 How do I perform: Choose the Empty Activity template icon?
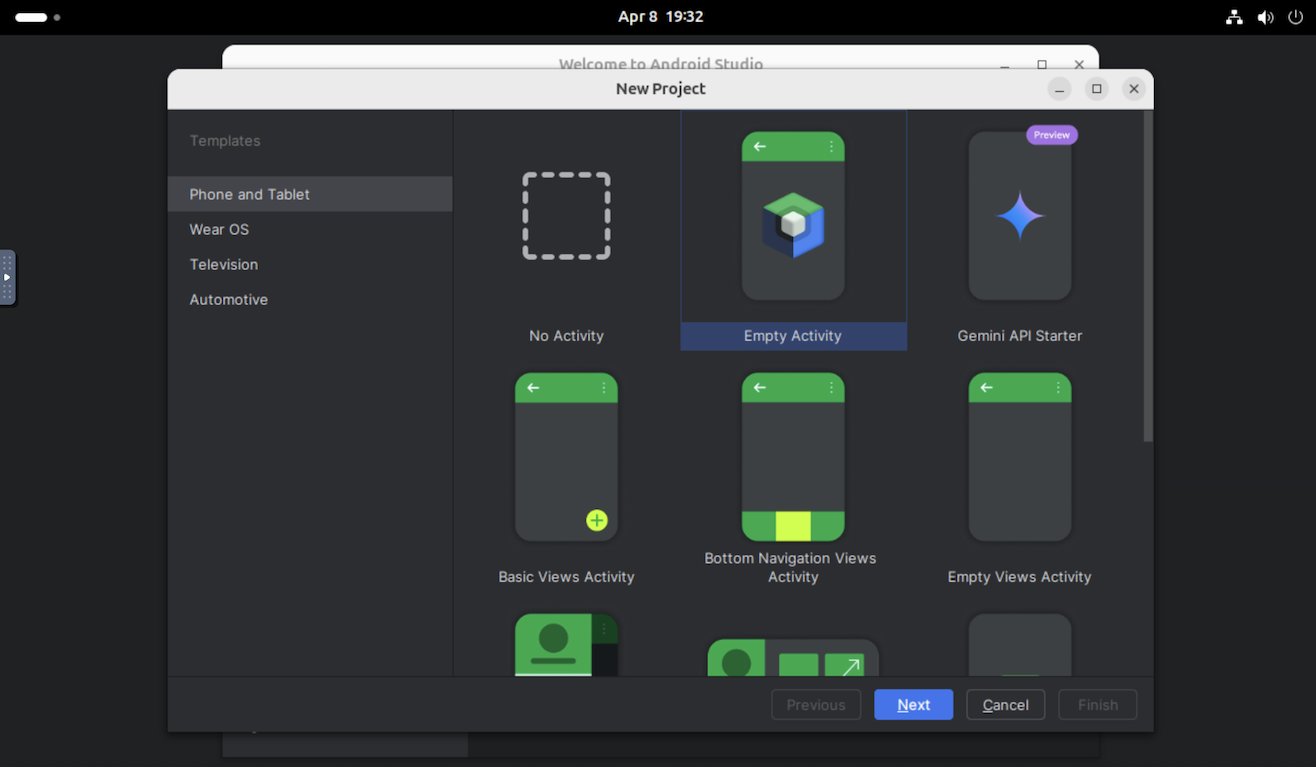tap(793, 217)
